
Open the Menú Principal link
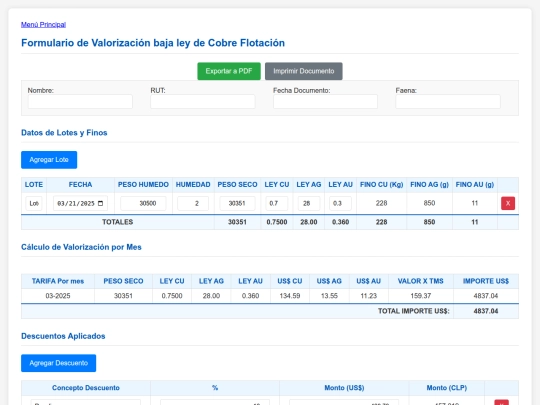click(x=43, y=24)
